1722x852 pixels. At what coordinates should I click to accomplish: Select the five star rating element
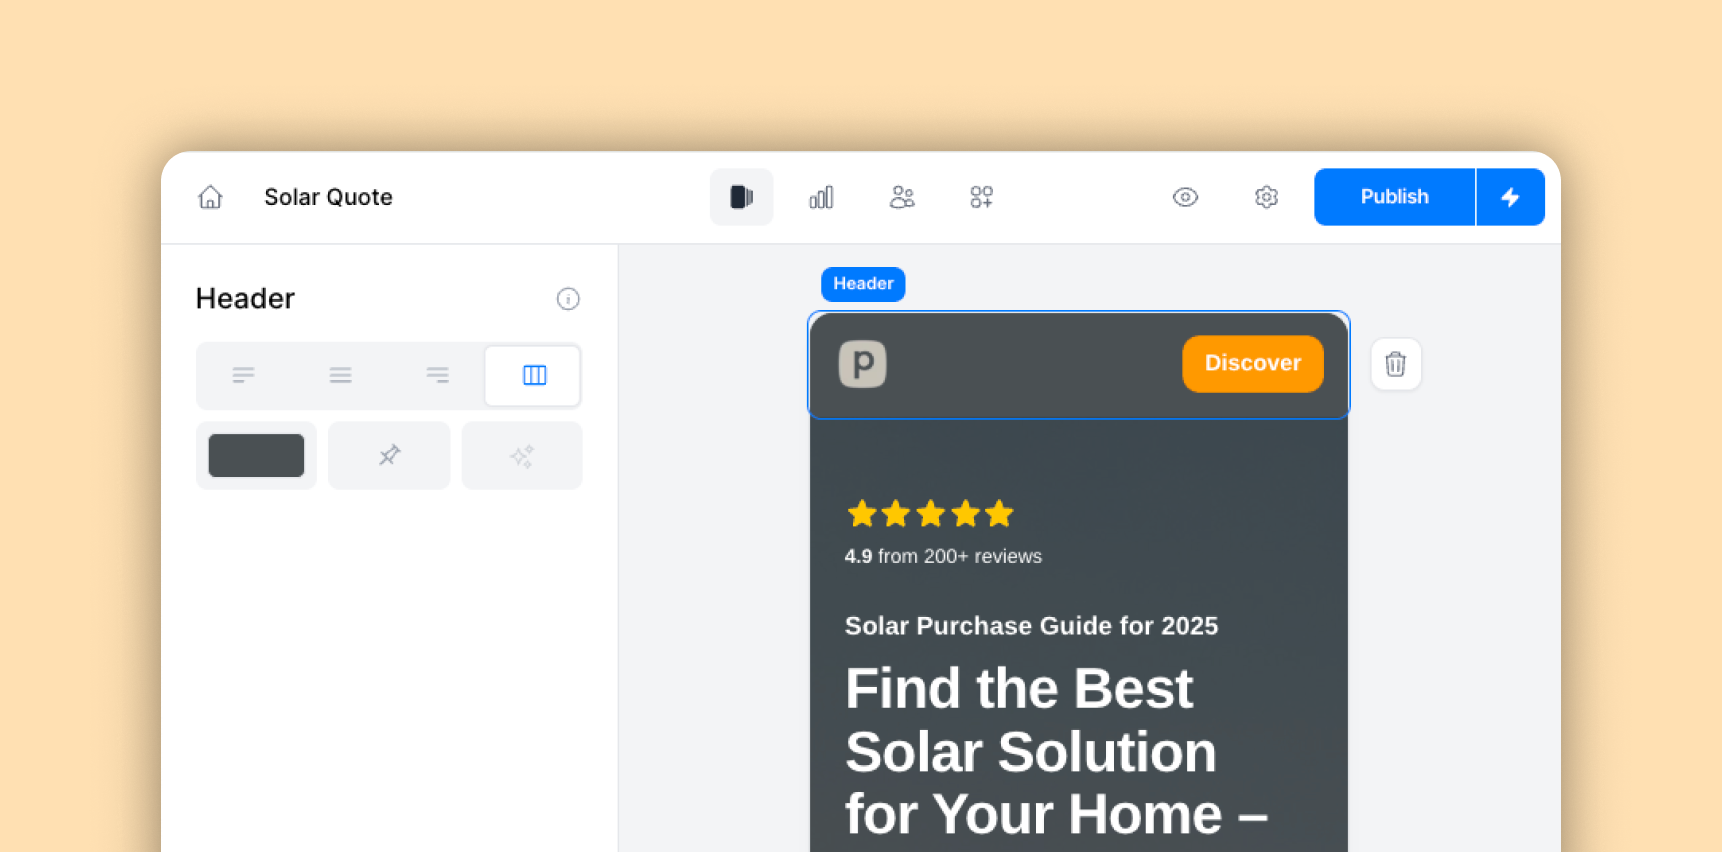pyautogui.click(x=930, y=514)
